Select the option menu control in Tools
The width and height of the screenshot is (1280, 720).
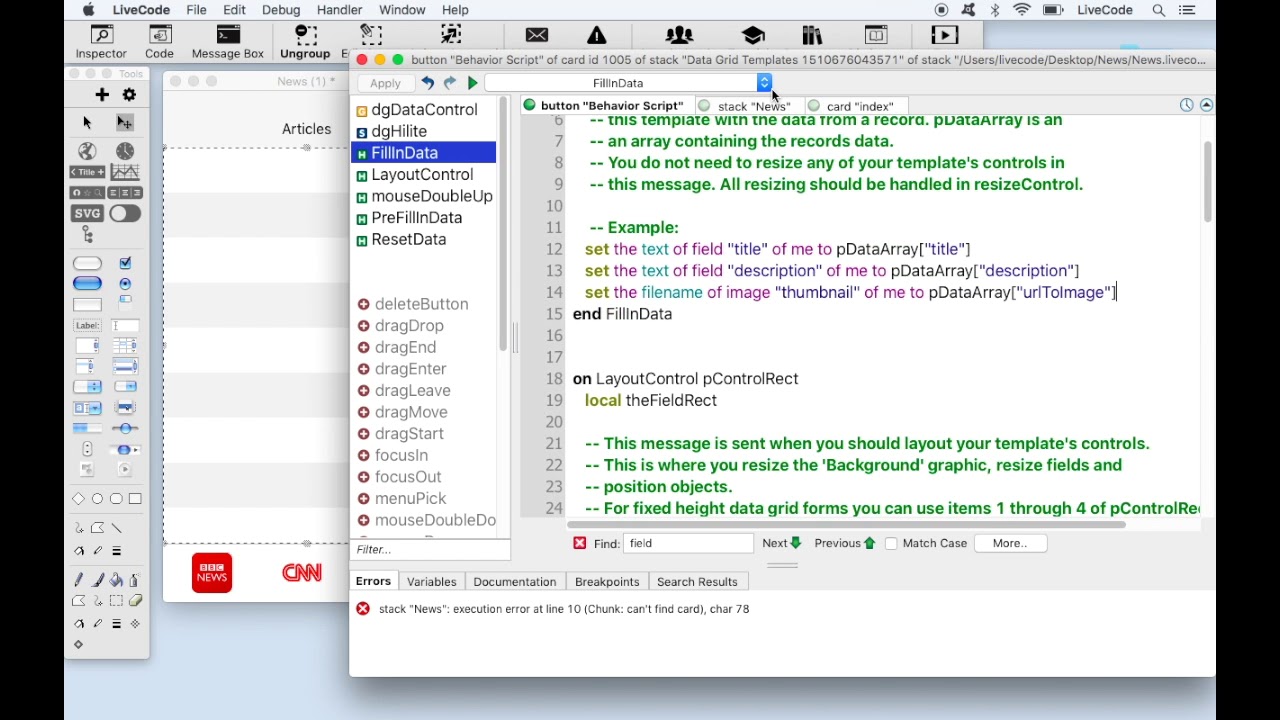pyautogui.click(x=87, y=387)
